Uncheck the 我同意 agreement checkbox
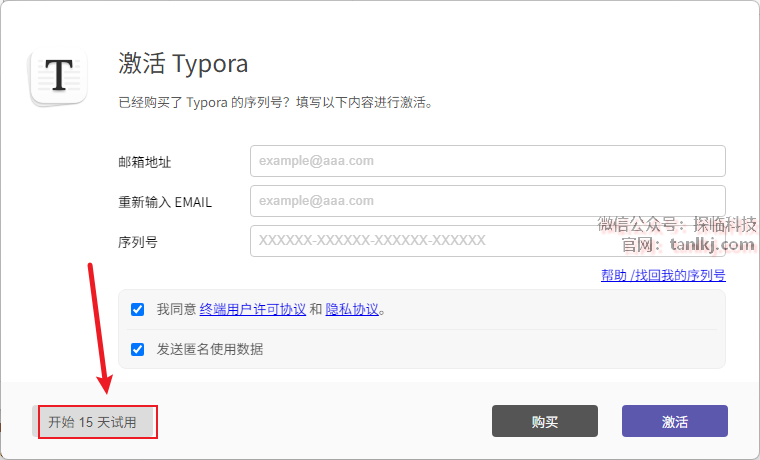This screenshot has height=460, width=760. [x=138, y=309]
